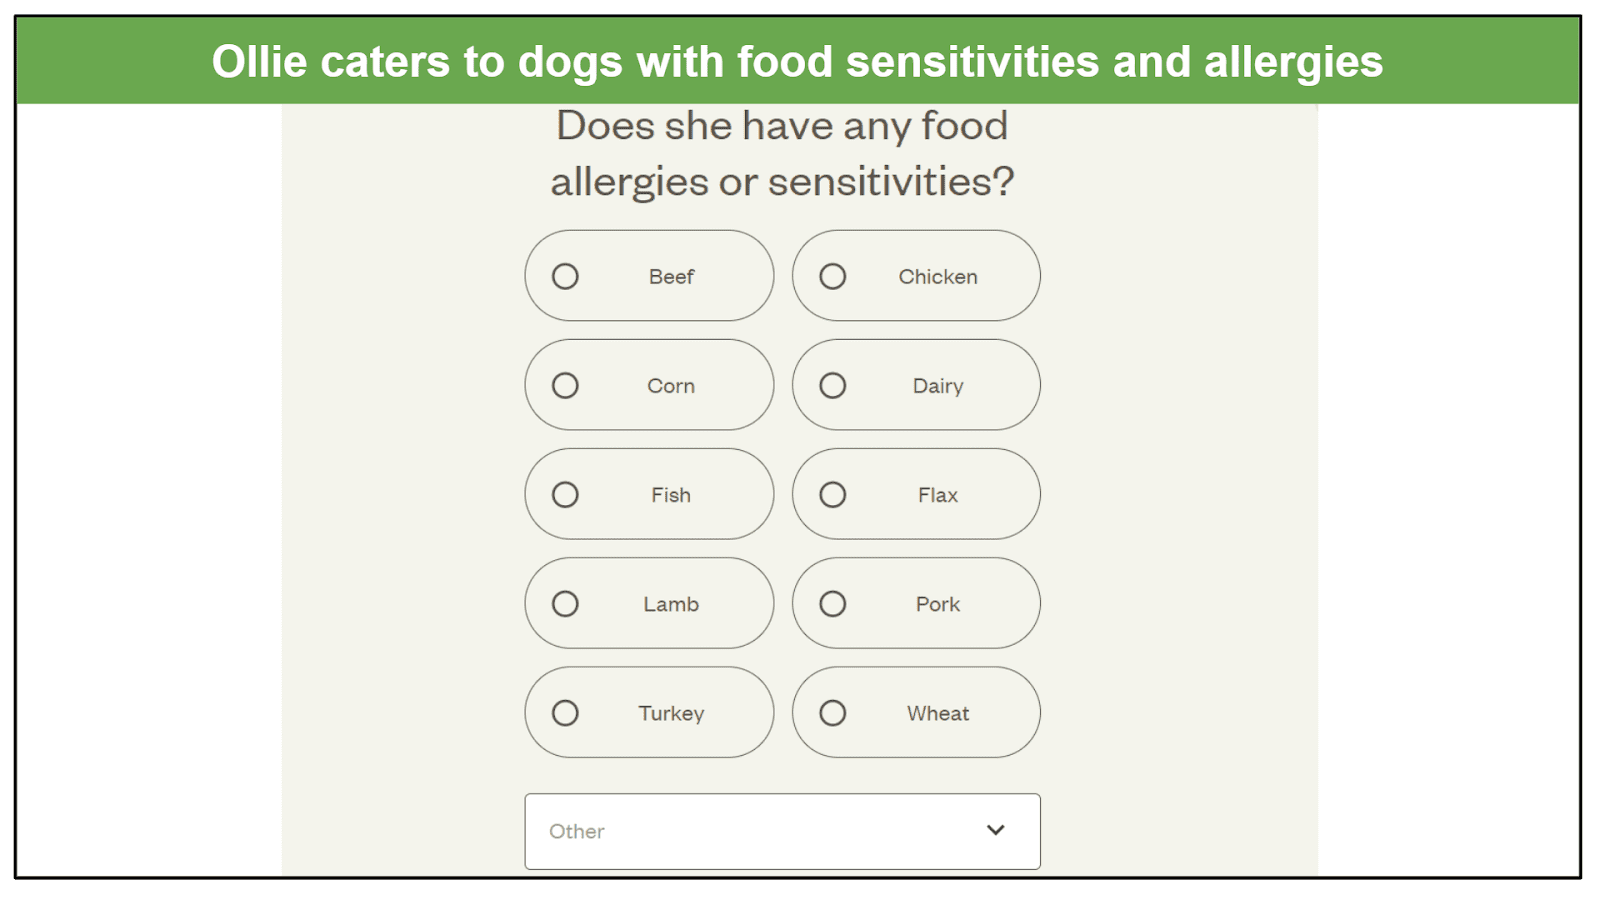Expand the Other dropdown chevron
Screen dimensions: 1600x900
tap(995, 830)
